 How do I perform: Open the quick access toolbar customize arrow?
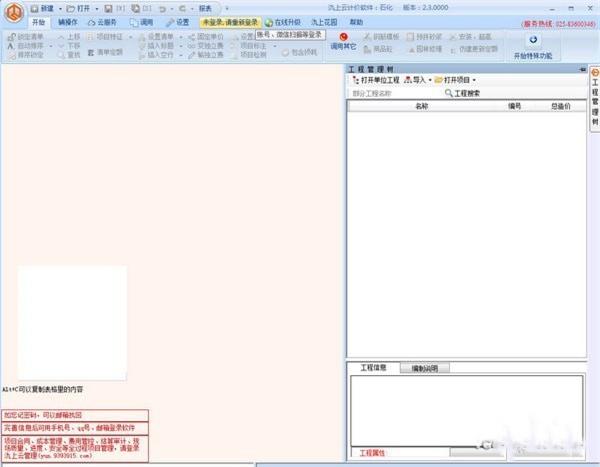tap(227, 8)
